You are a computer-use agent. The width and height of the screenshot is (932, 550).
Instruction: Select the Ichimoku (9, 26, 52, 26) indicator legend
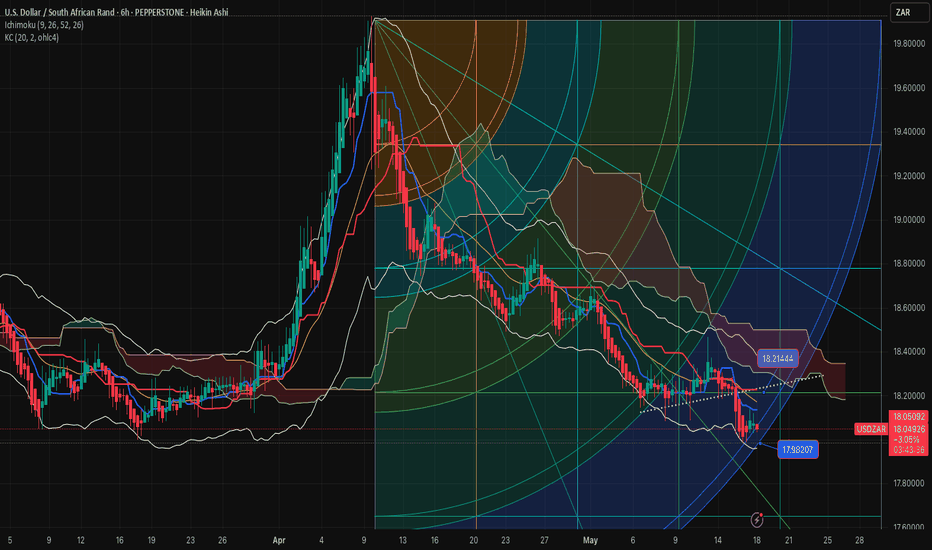pos(44,25)
